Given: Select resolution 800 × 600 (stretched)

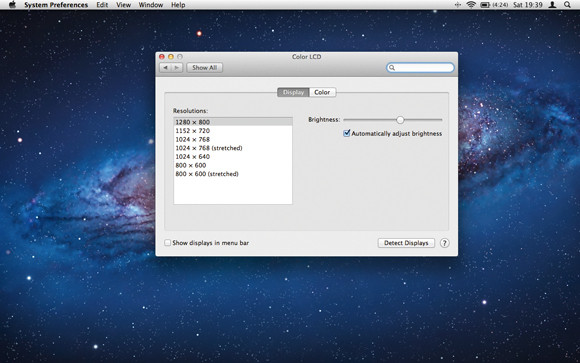Looking at the screenshot, I should 233,174.
